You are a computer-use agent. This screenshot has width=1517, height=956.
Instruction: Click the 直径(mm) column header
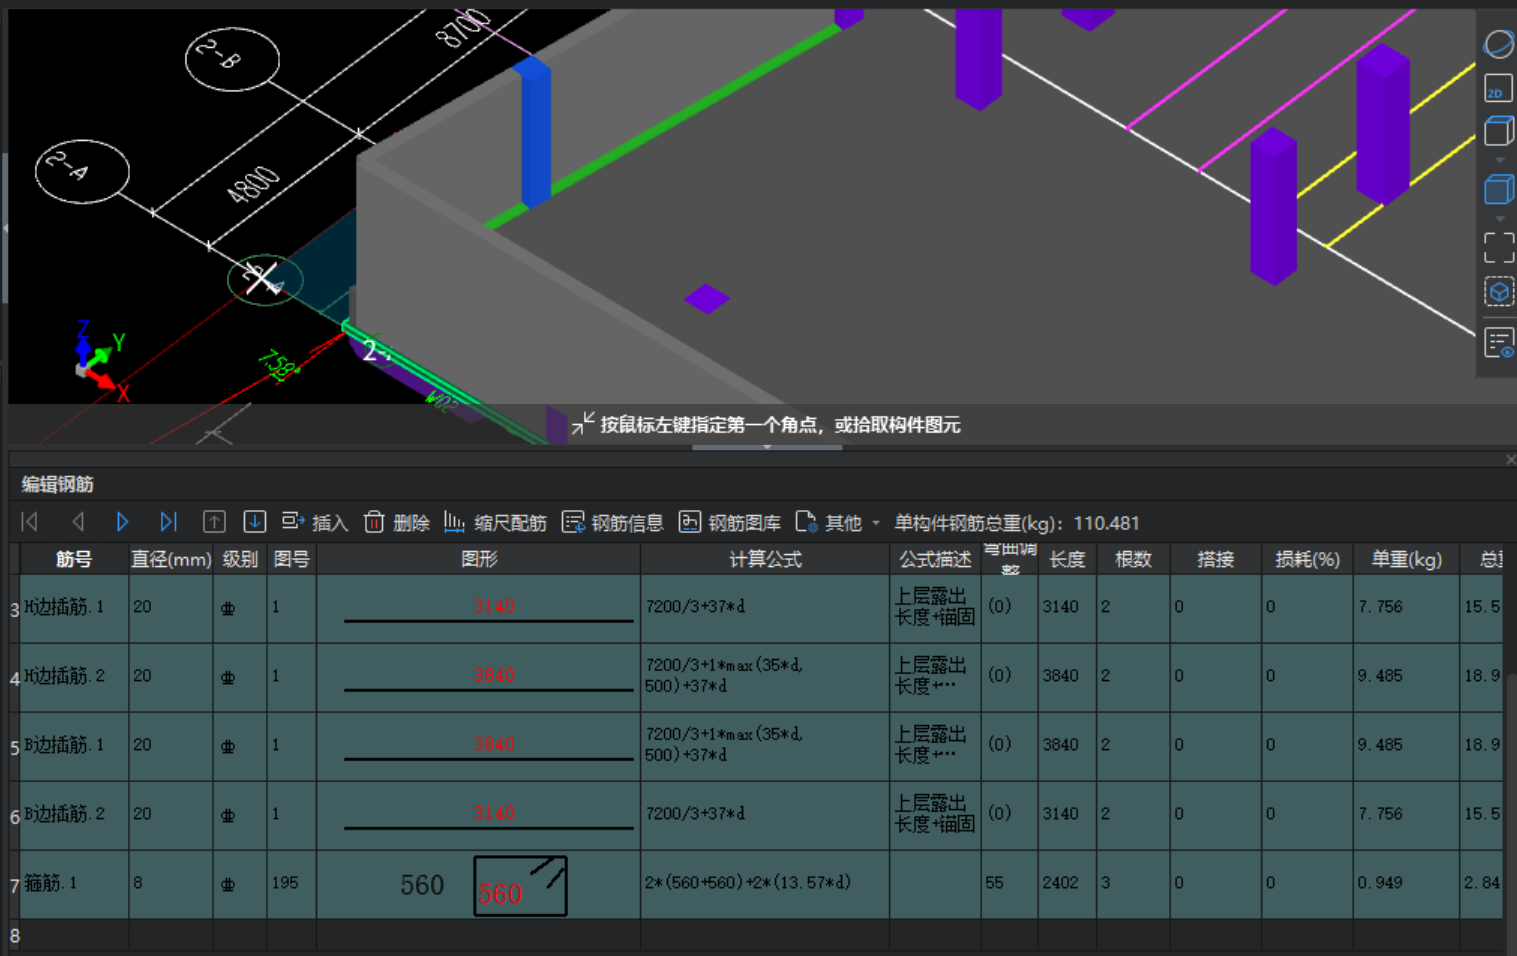(171, 559)
